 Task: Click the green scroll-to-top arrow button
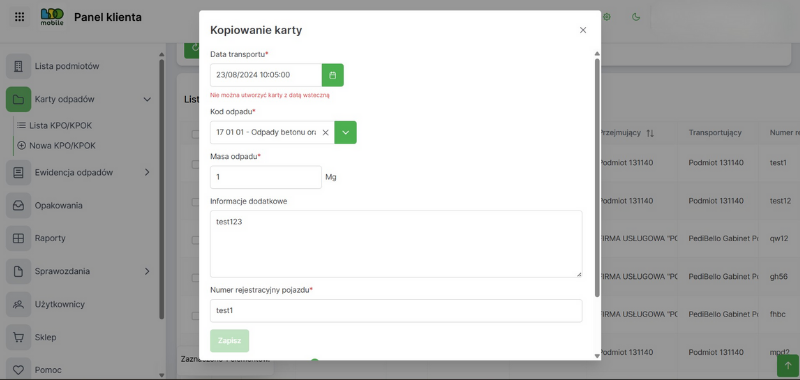(x=788, y=366)
